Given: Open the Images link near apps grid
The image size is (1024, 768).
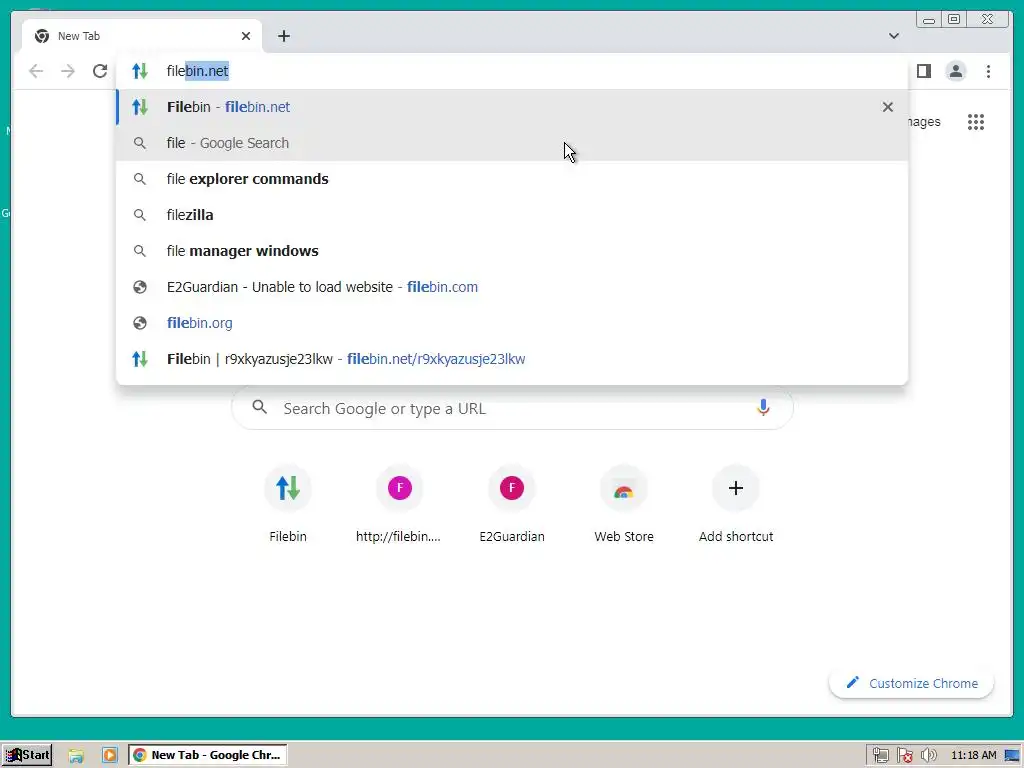Looking at the screenshot, I should tap(923, 121).
